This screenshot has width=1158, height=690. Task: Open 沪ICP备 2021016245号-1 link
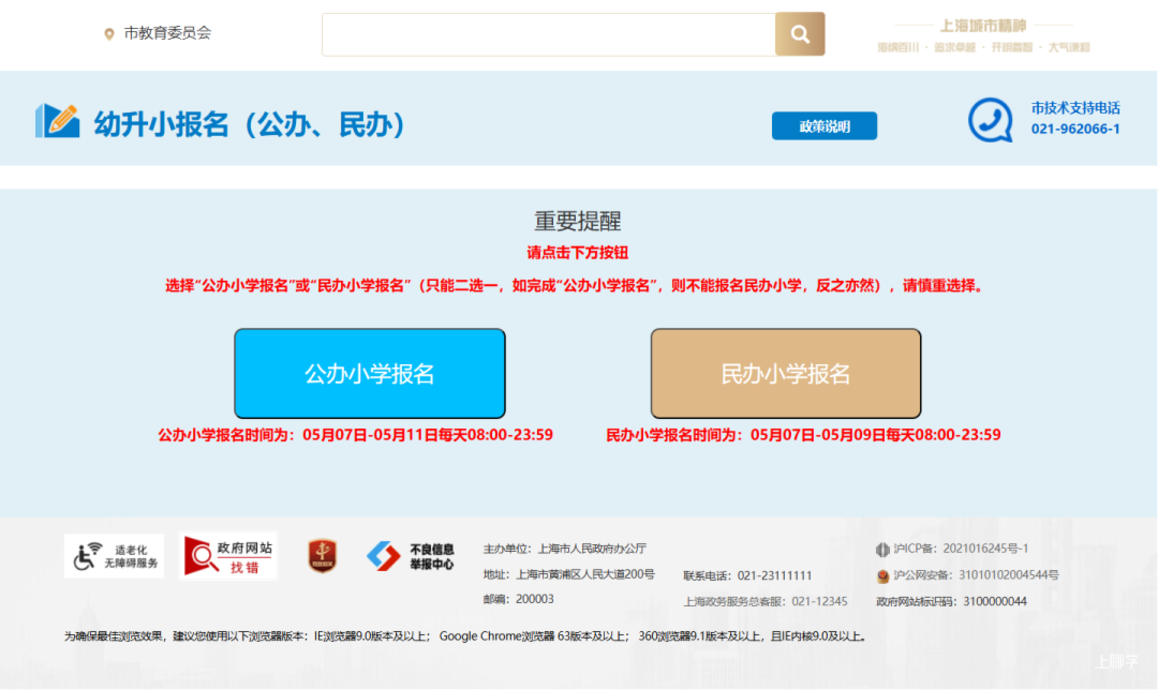961,549
